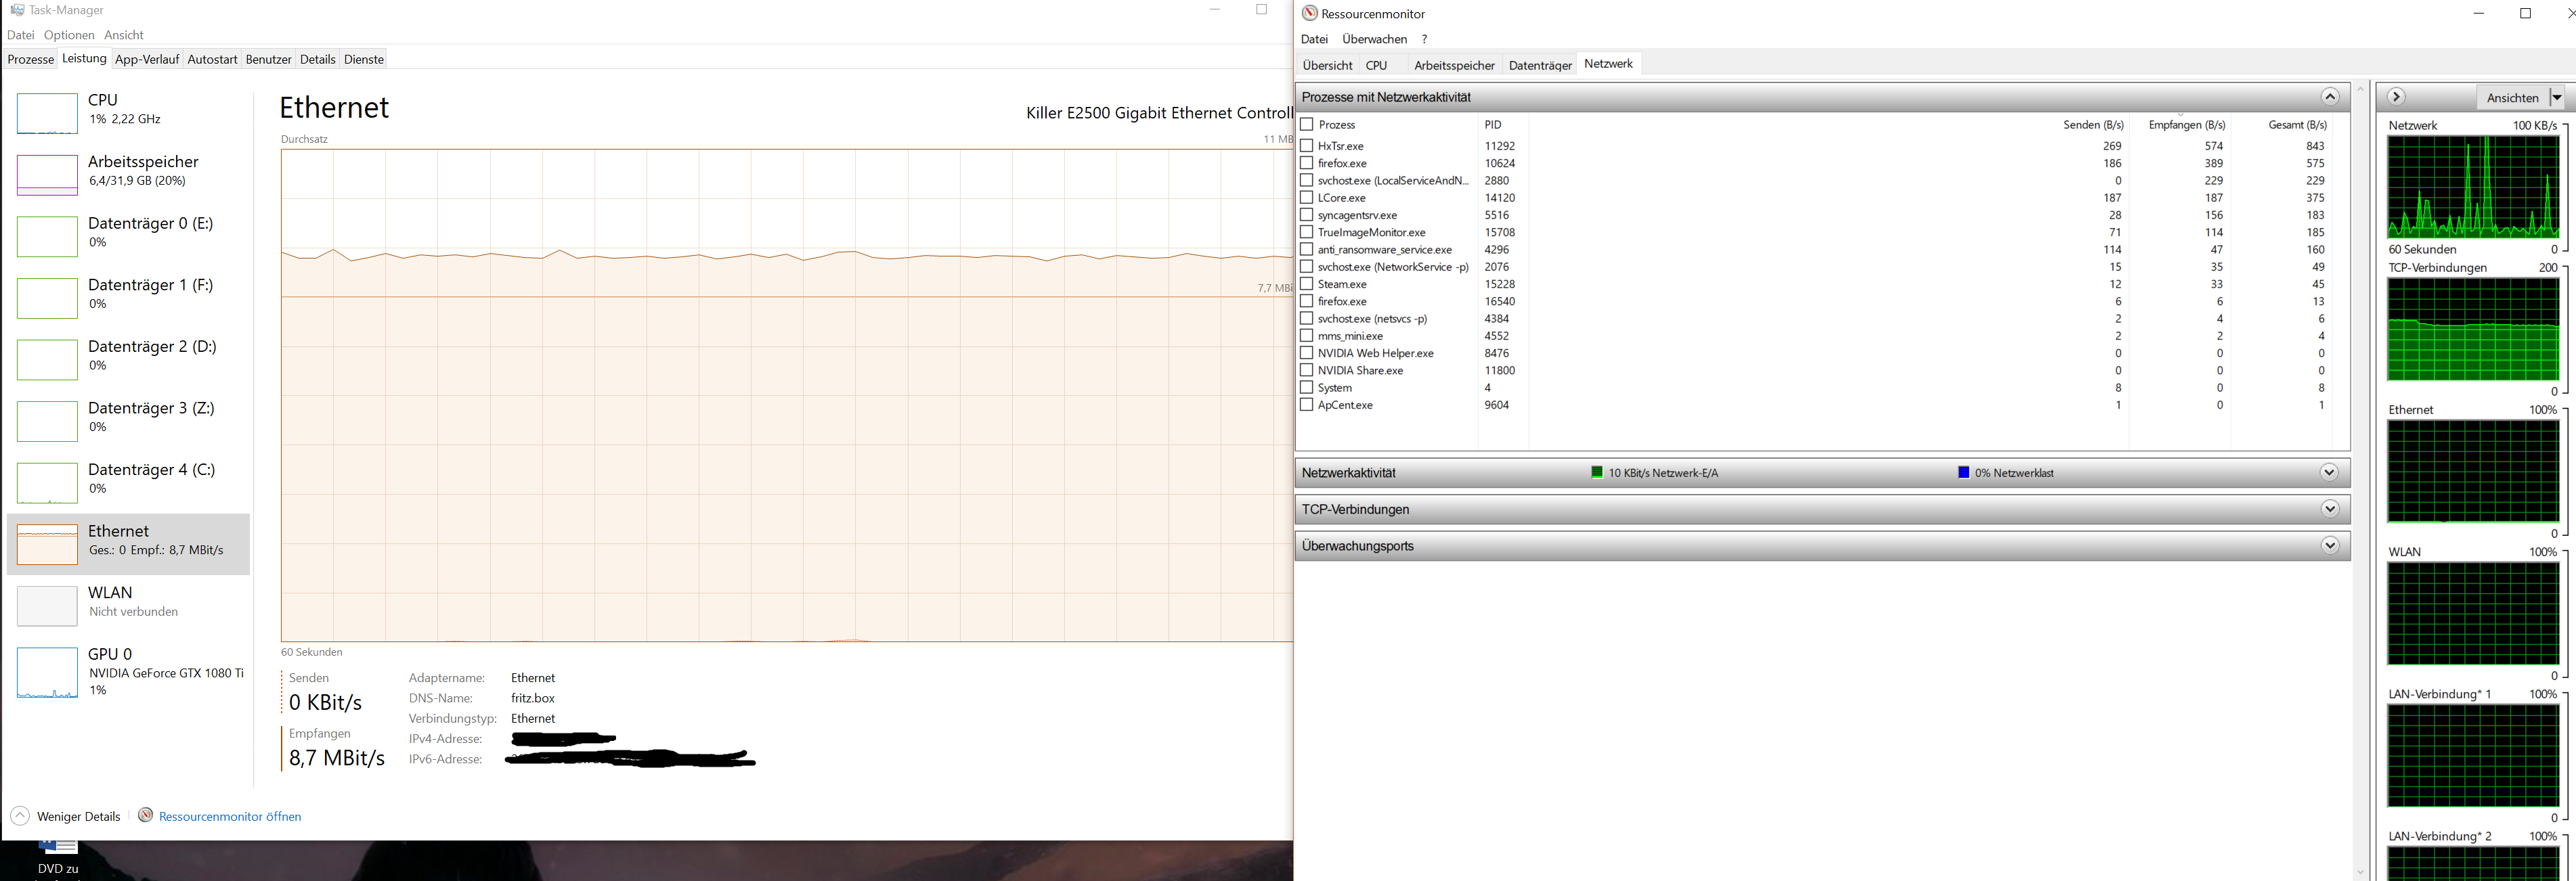The height and width of the screenshot is (881, 2576).
Task: Open the Optionen menu in Task-Manager
Action: tap(69, 35)
